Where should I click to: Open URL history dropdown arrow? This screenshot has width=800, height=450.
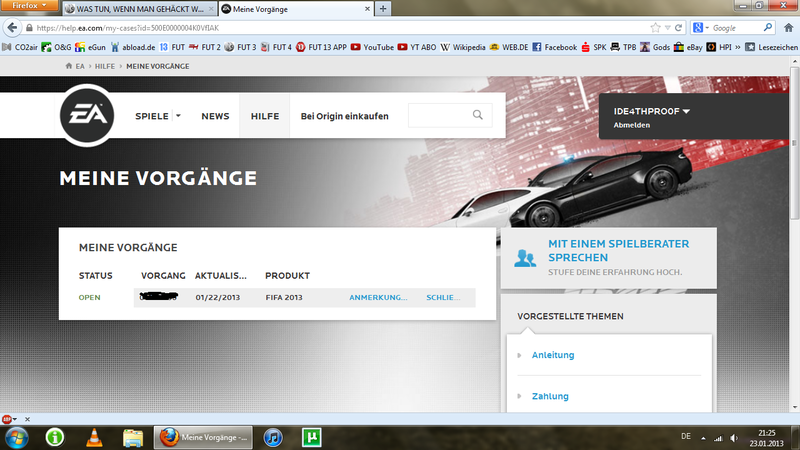coord(667,28)
